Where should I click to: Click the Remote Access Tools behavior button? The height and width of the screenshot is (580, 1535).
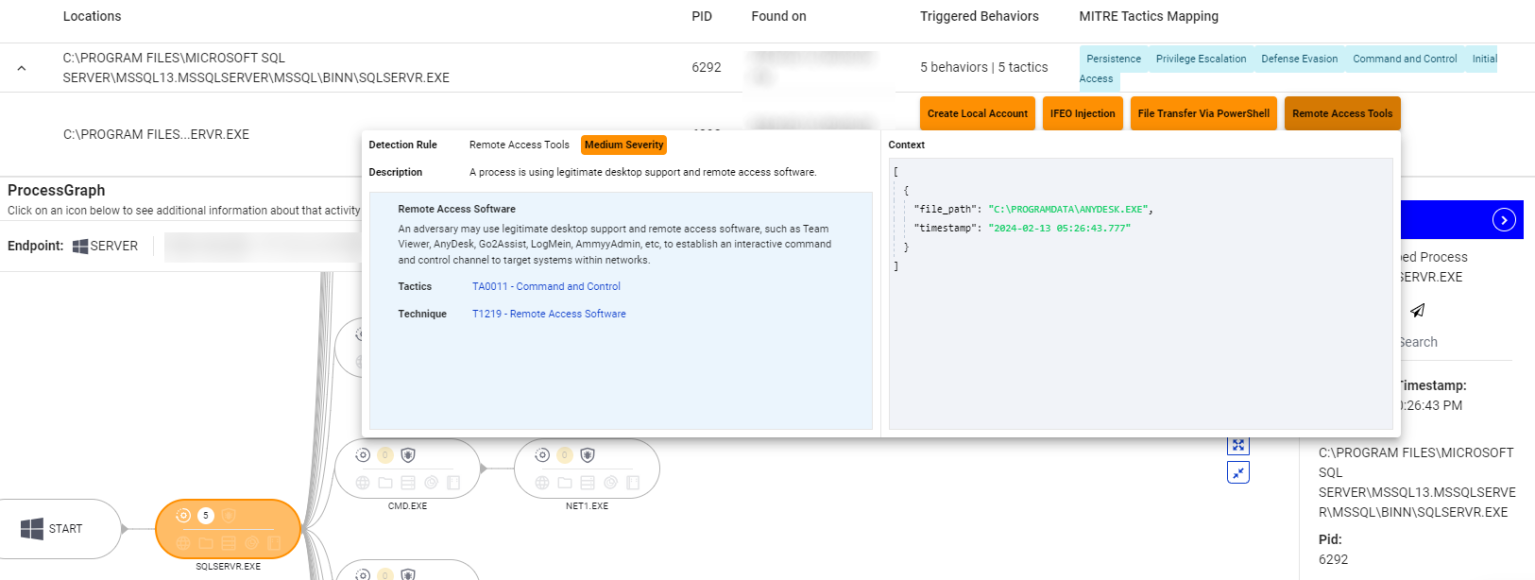pyautogui.click(x=1342, y=114)
